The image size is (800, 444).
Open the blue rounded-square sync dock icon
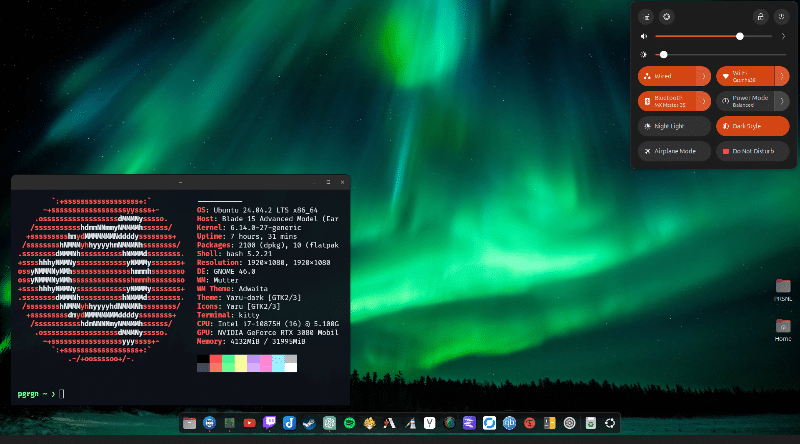[489, 423]
